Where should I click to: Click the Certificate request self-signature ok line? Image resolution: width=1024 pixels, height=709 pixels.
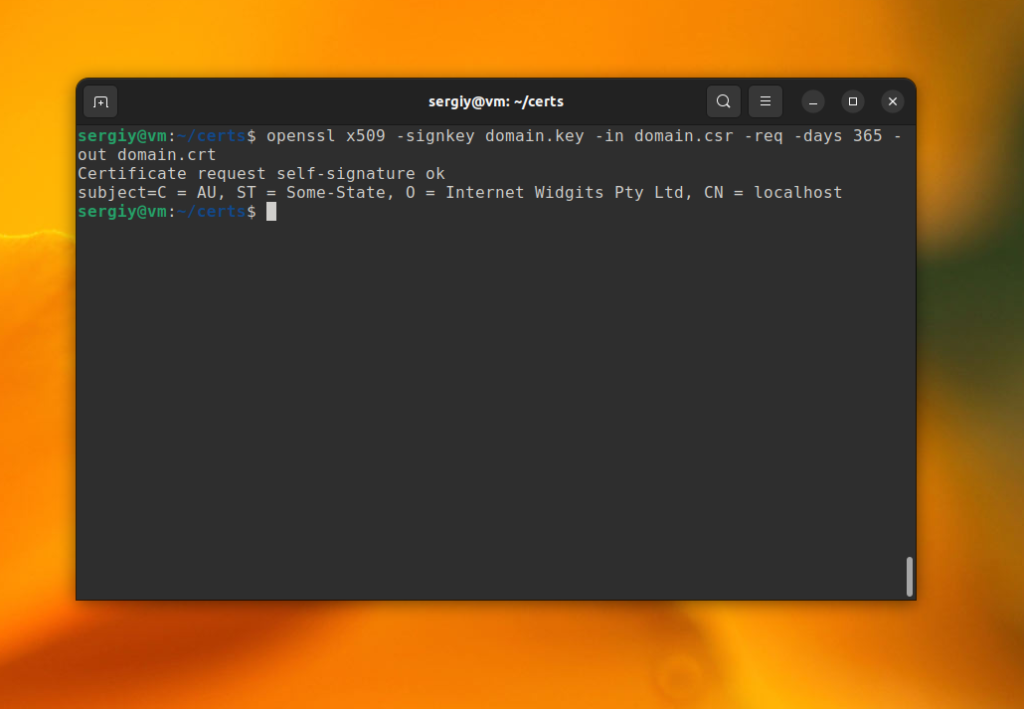click(x=261, y=174)
